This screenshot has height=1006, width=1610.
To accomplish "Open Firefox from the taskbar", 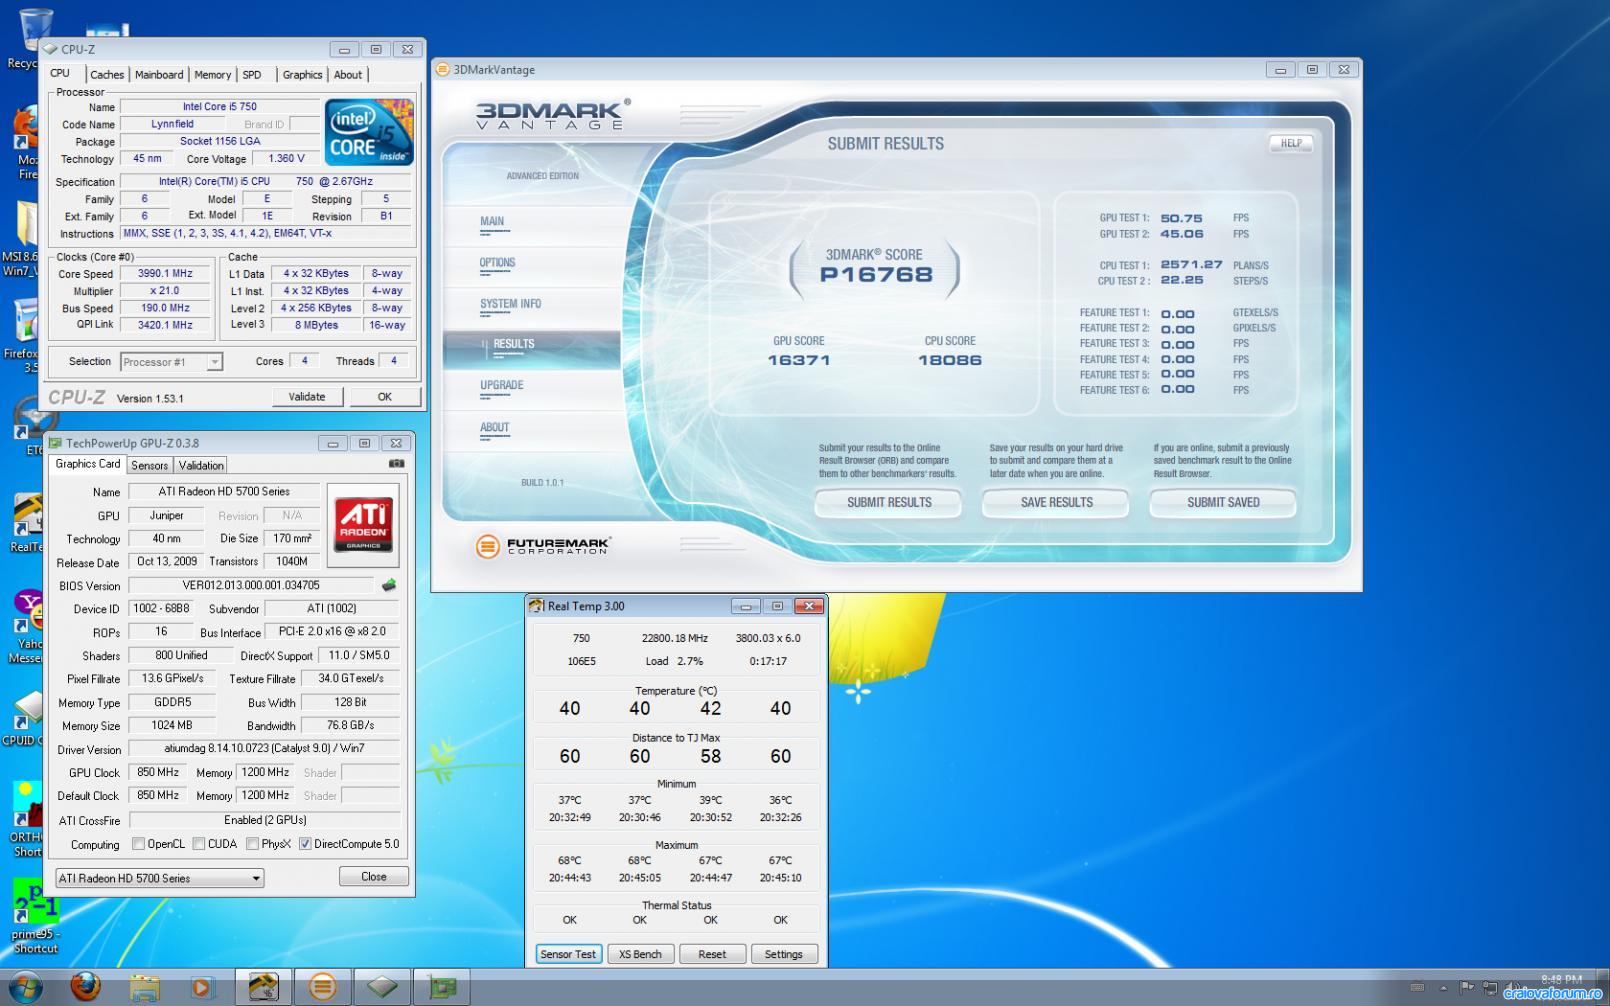I will 86,987.
